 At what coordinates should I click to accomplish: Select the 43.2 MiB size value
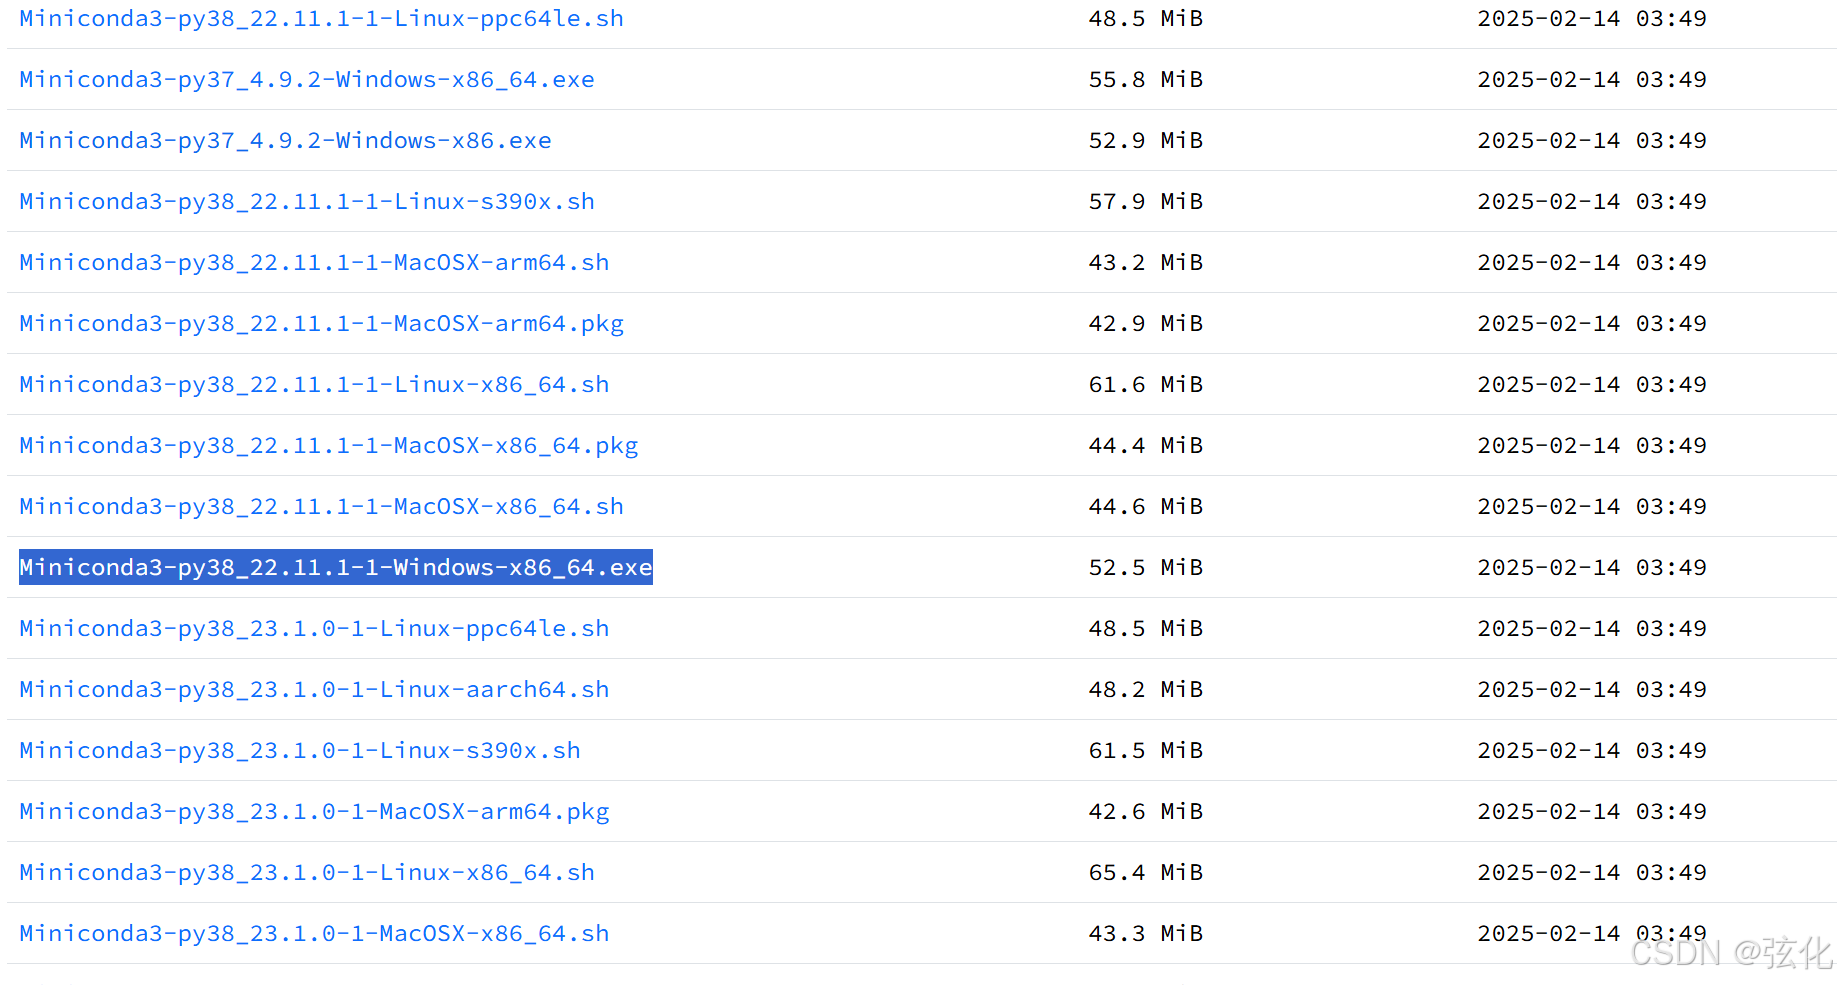tap(1146, 263)
